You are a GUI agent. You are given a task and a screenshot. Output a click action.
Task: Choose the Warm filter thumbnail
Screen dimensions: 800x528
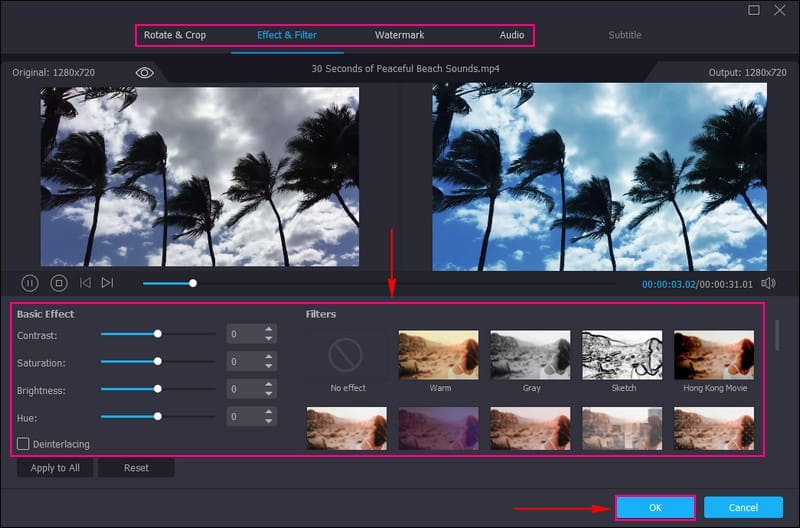439,355
